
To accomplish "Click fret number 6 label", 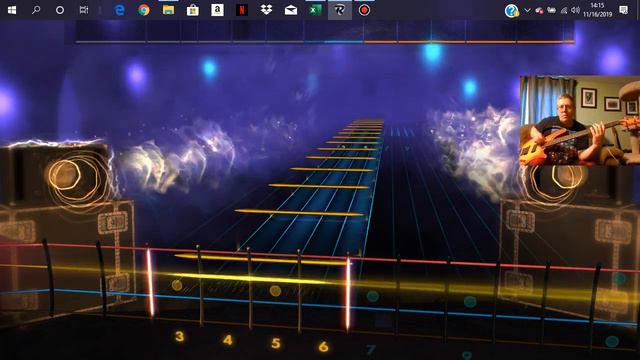I will pos(323,347).
